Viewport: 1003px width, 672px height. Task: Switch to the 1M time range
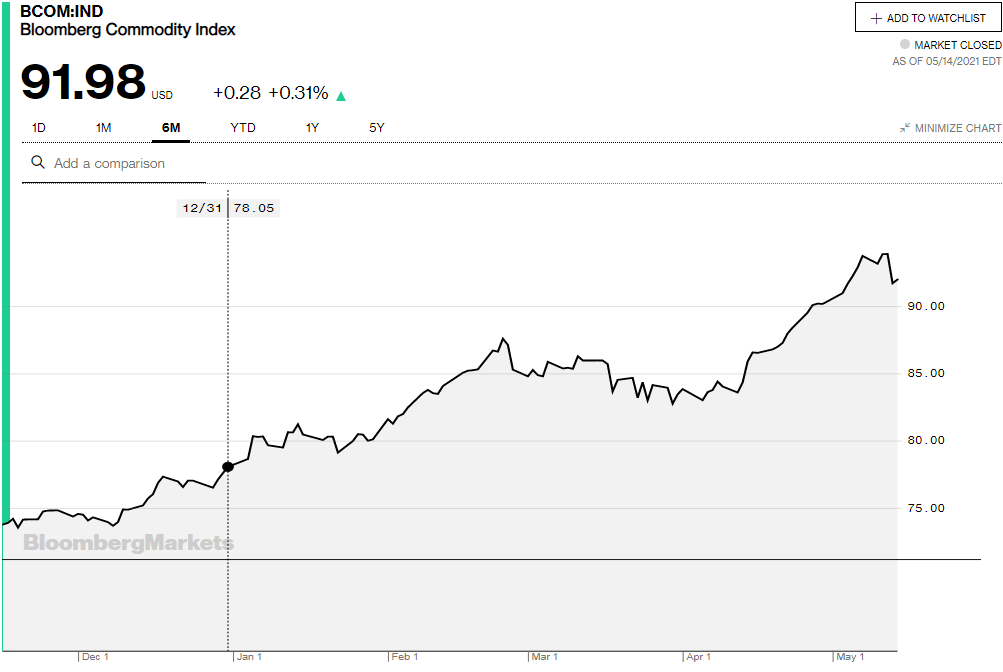[103, 127]
